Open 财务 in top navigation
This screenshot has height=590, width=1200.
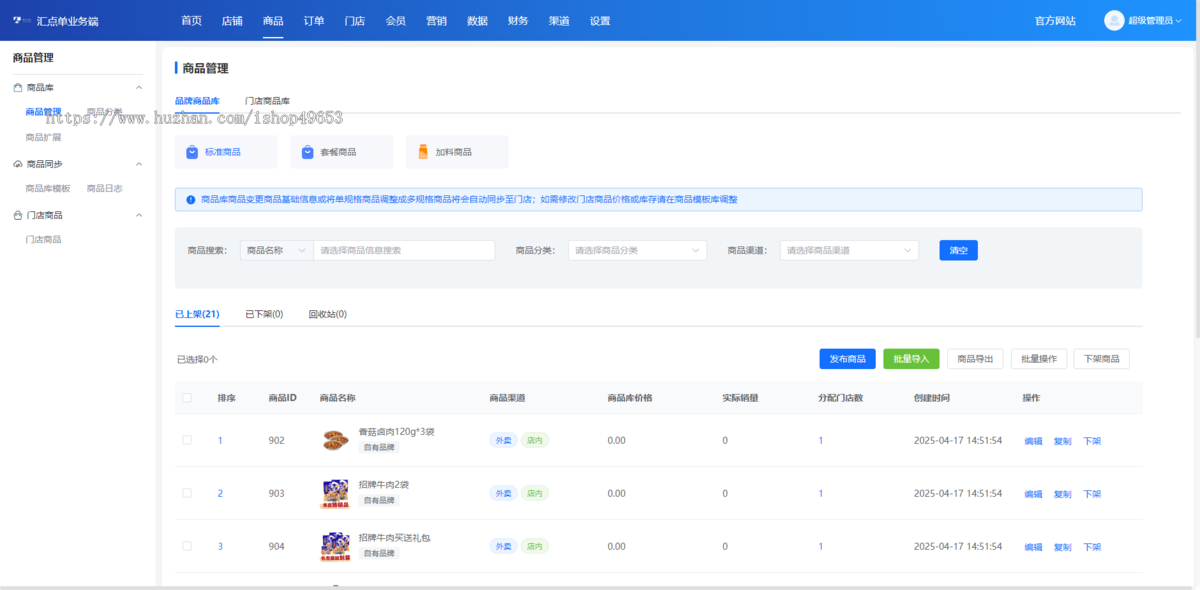click(x=518, y=21)
